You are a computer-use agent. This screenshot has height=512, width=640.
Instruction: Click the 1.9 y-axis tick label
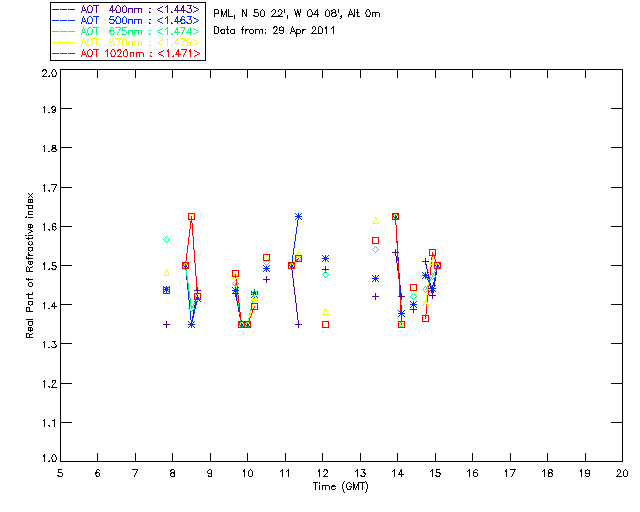click(x=49, y=109)
